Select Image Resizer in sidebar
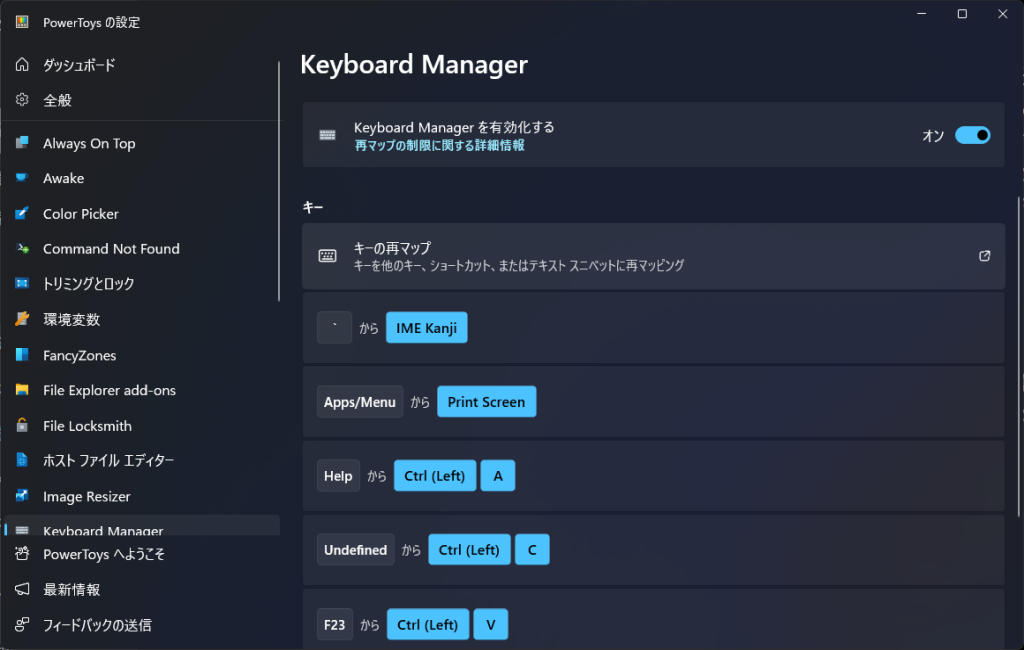Screen dimensions: 1024x650 coord(142,496)
